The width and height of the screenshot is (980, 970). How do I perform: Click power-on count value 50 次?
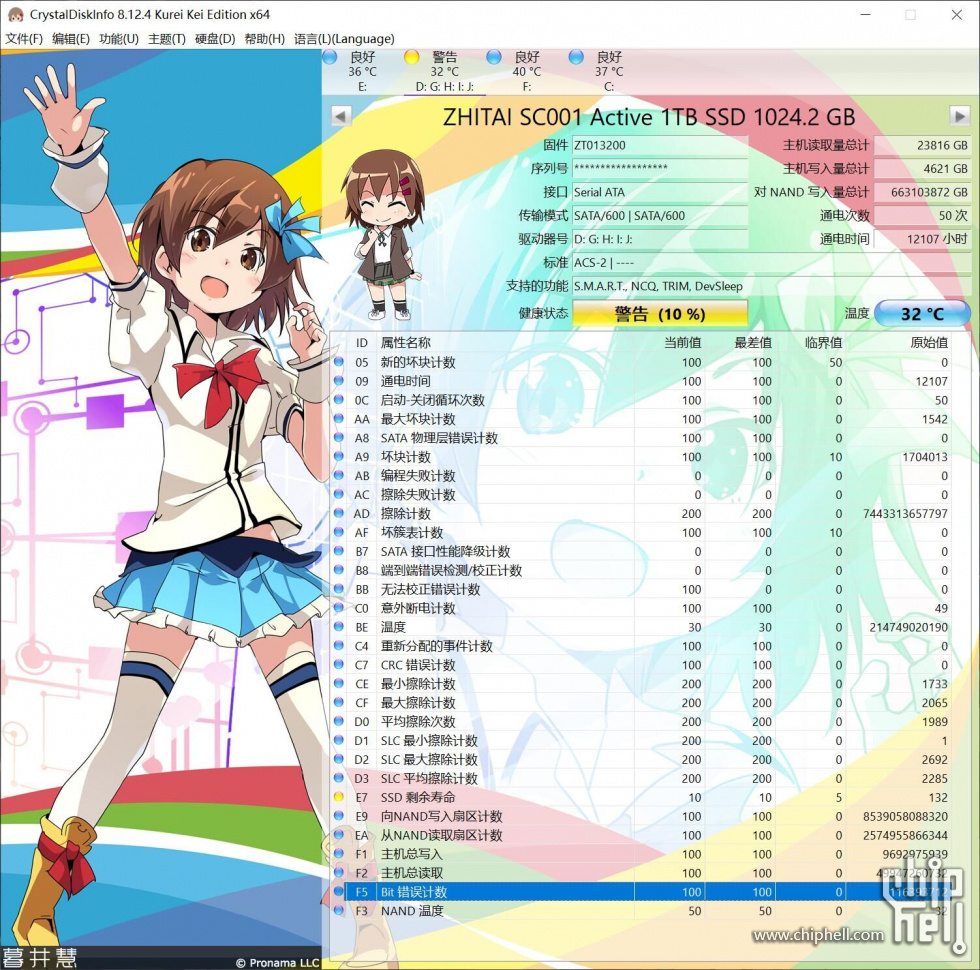coord(922,216)
